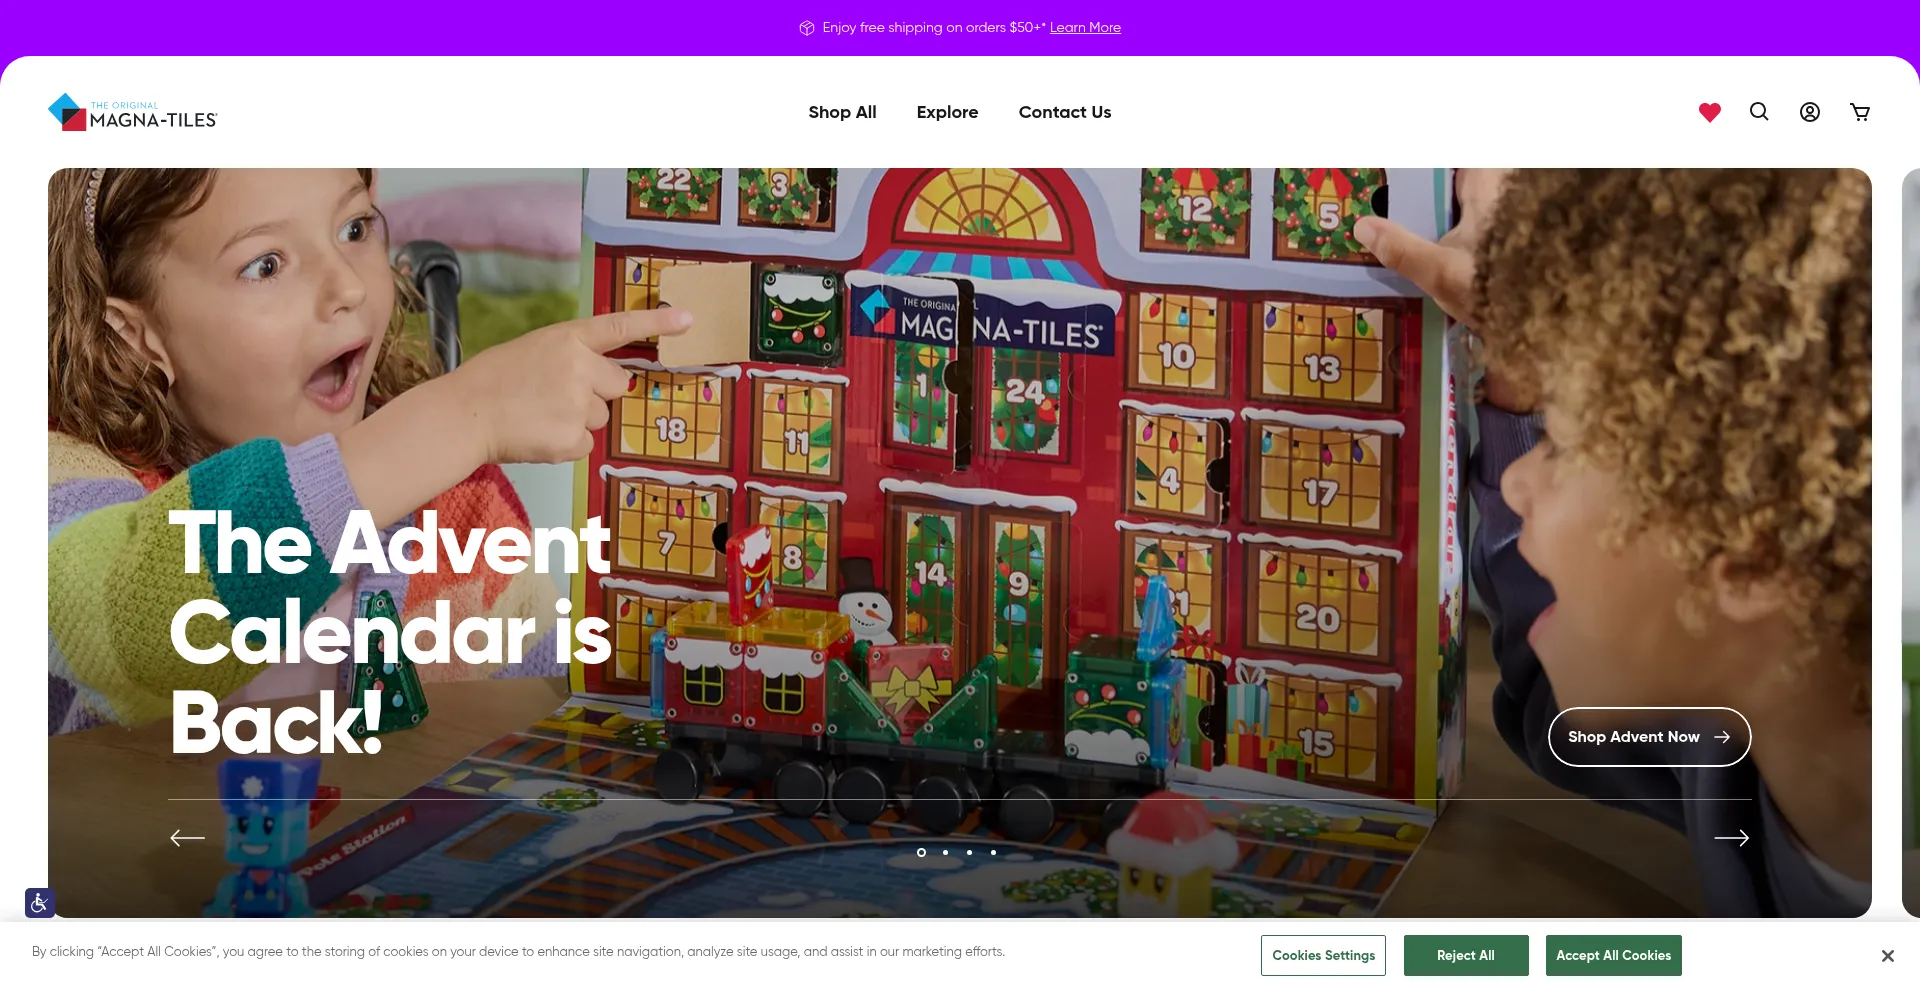The height and width of the screenshot is (993, 1920).
Task: Advance carousel with right arrow
Action: click(x=1731, y=838)
